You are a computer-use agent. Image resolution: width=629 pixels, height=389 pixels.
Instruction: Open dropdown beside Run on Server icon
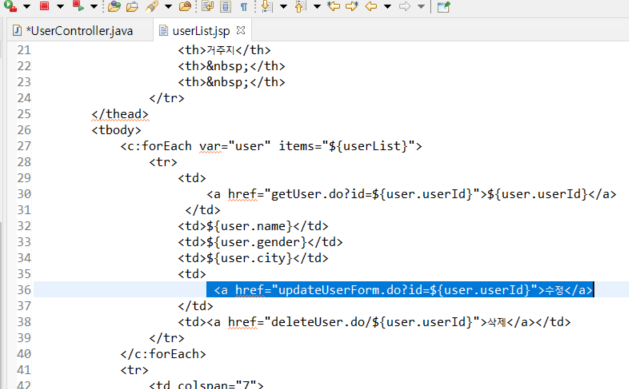26,6
